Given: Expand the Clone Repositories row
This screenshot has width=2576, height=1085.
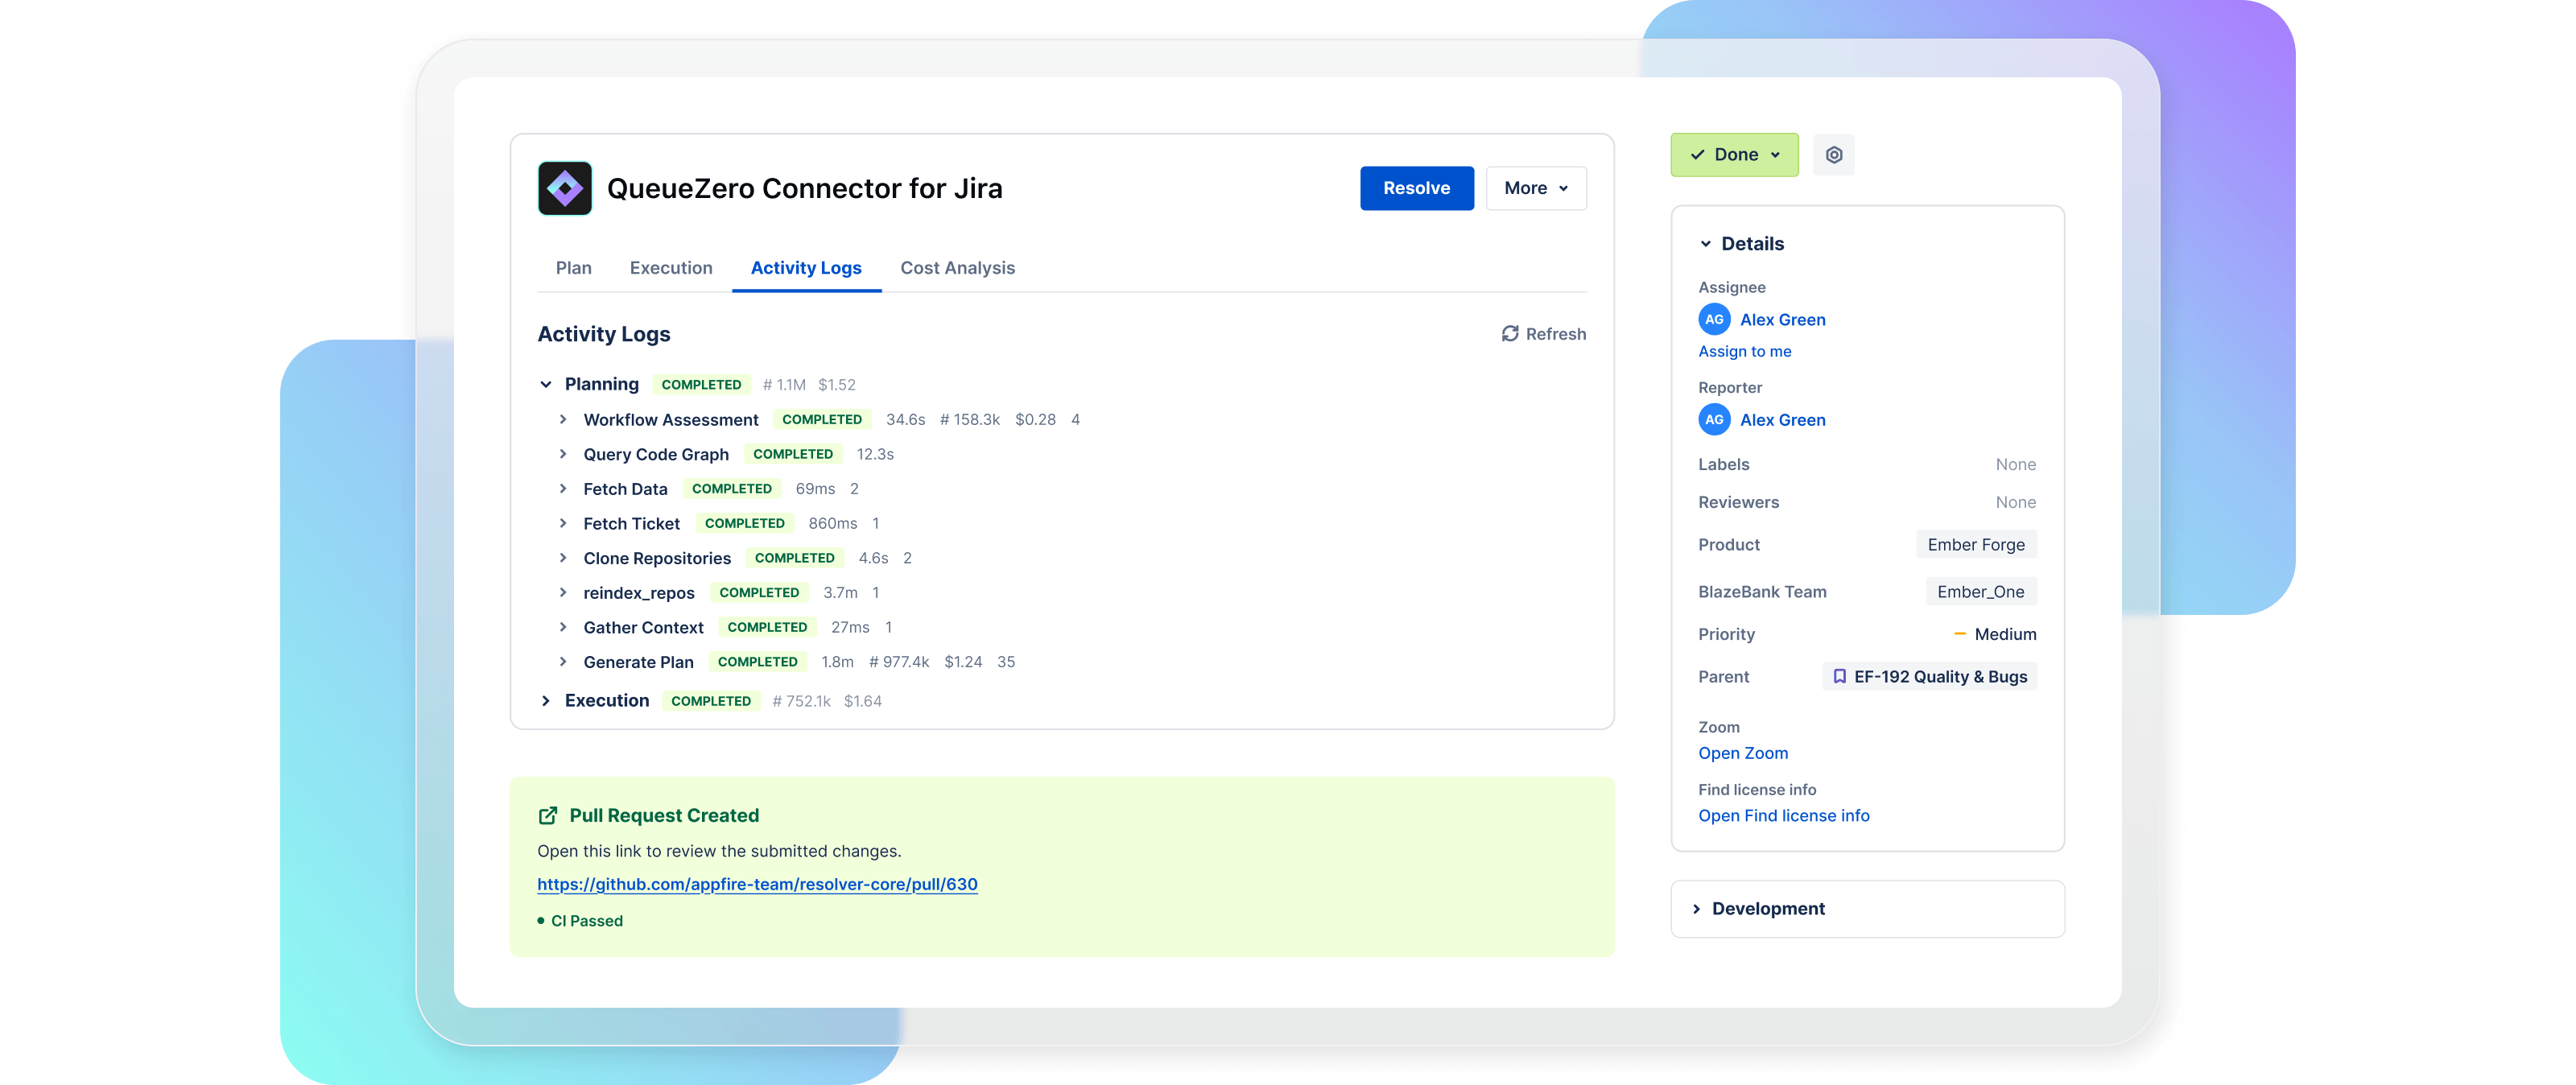Looking at the screenshot, I should click(563, 558).
